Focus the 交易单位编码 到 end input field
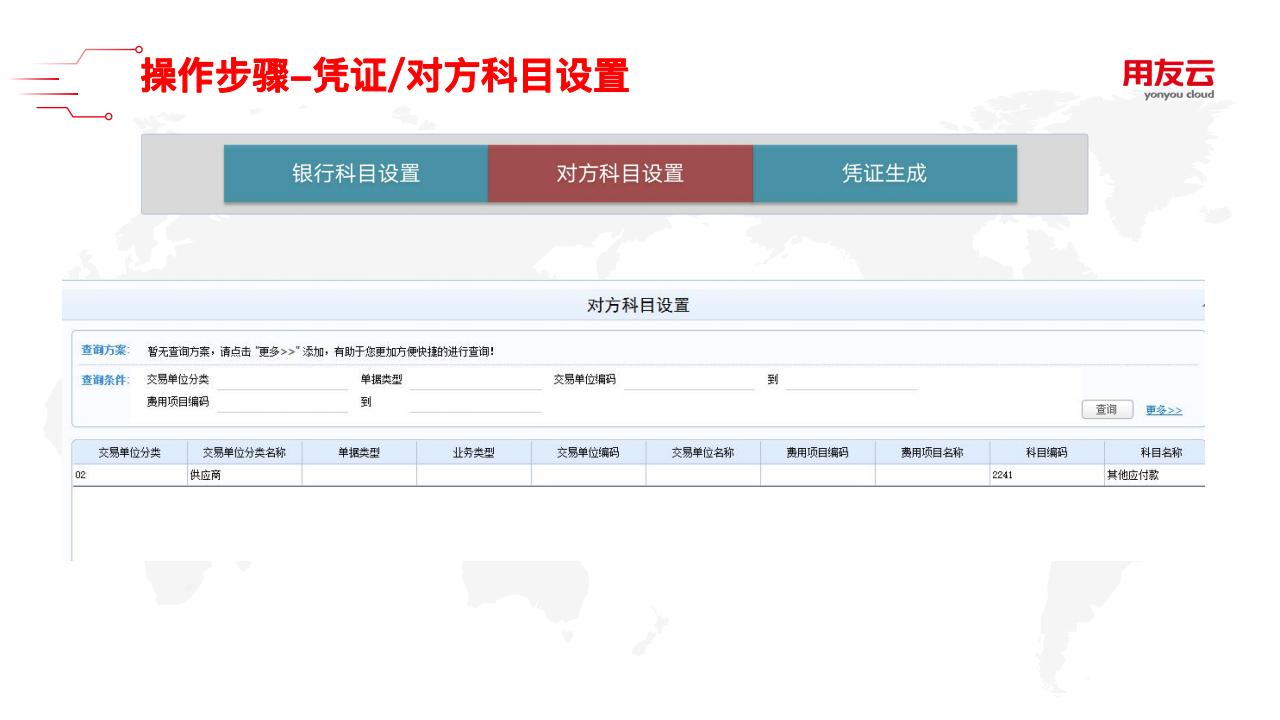The image size is (1280, 720). (x=851, y=381)
